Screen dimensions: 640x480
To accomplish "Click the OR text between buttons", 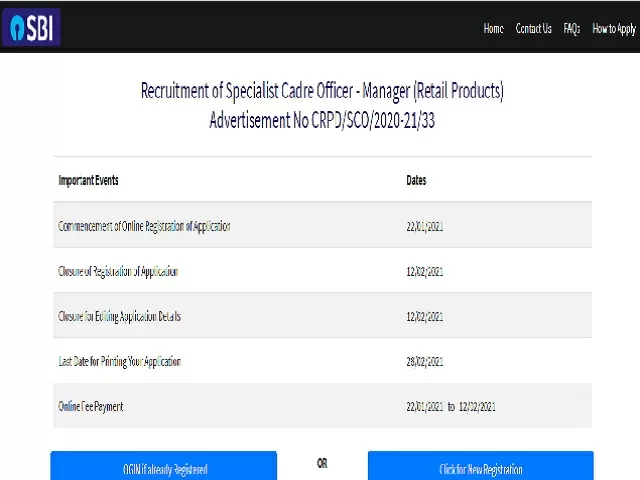I will [x=322, y=463].
